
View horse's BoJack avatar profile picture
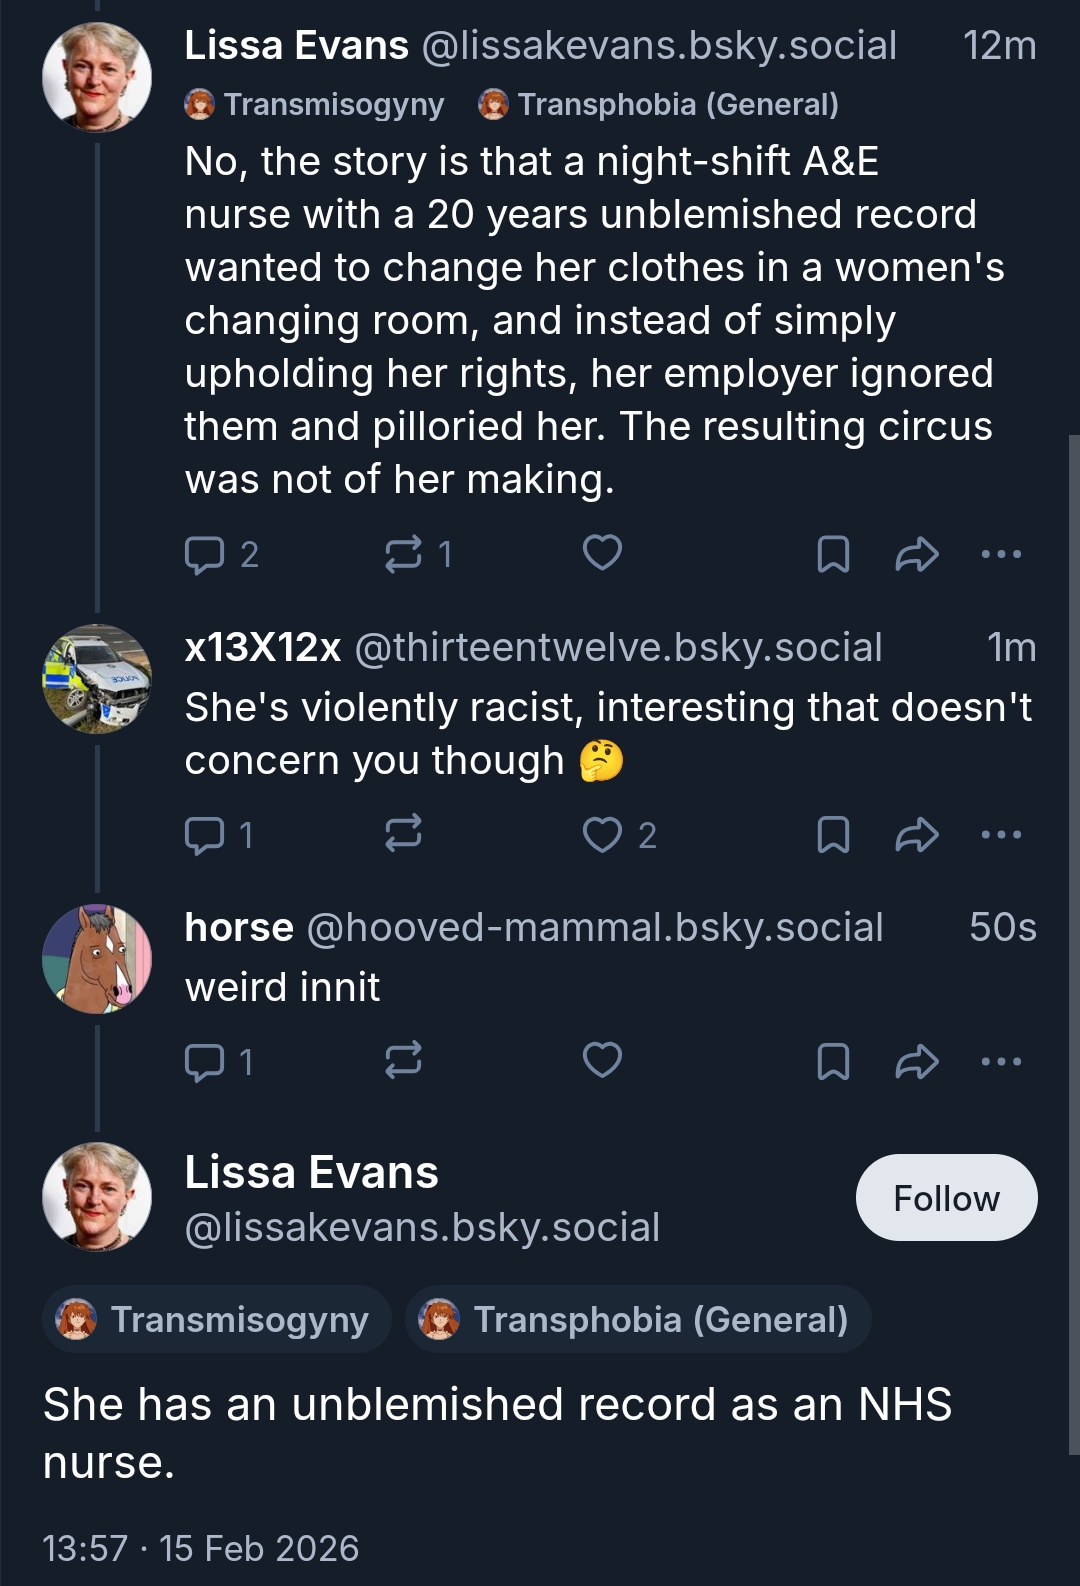pos(97,959)
